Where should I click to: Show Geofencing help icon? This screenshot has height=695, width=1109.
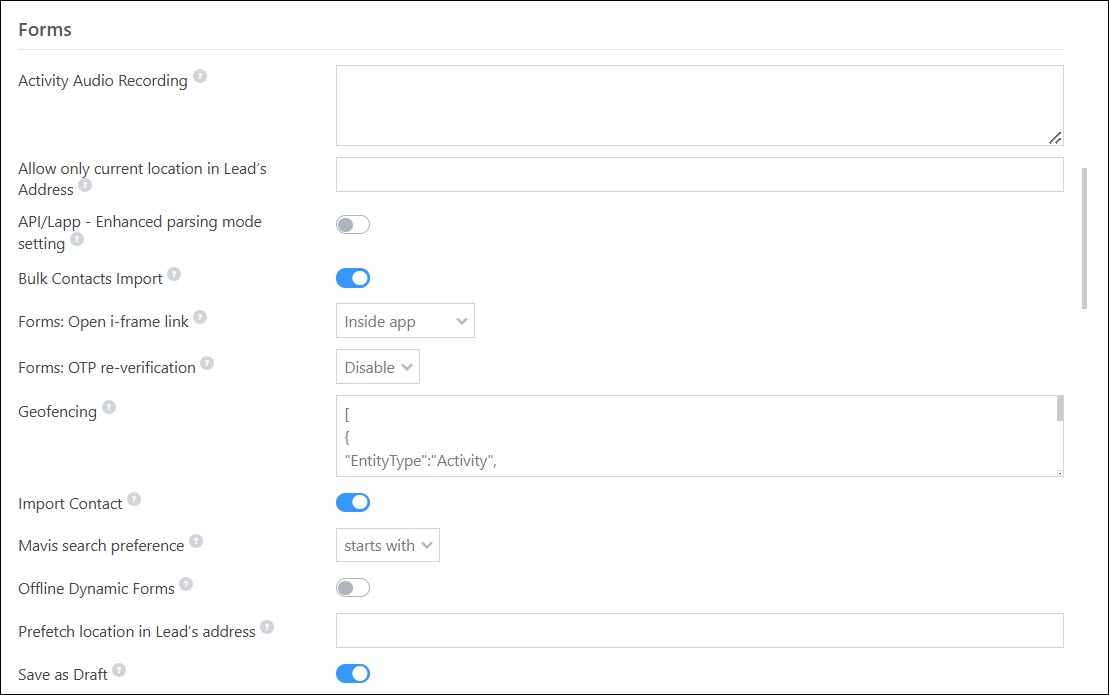[108, 407]
